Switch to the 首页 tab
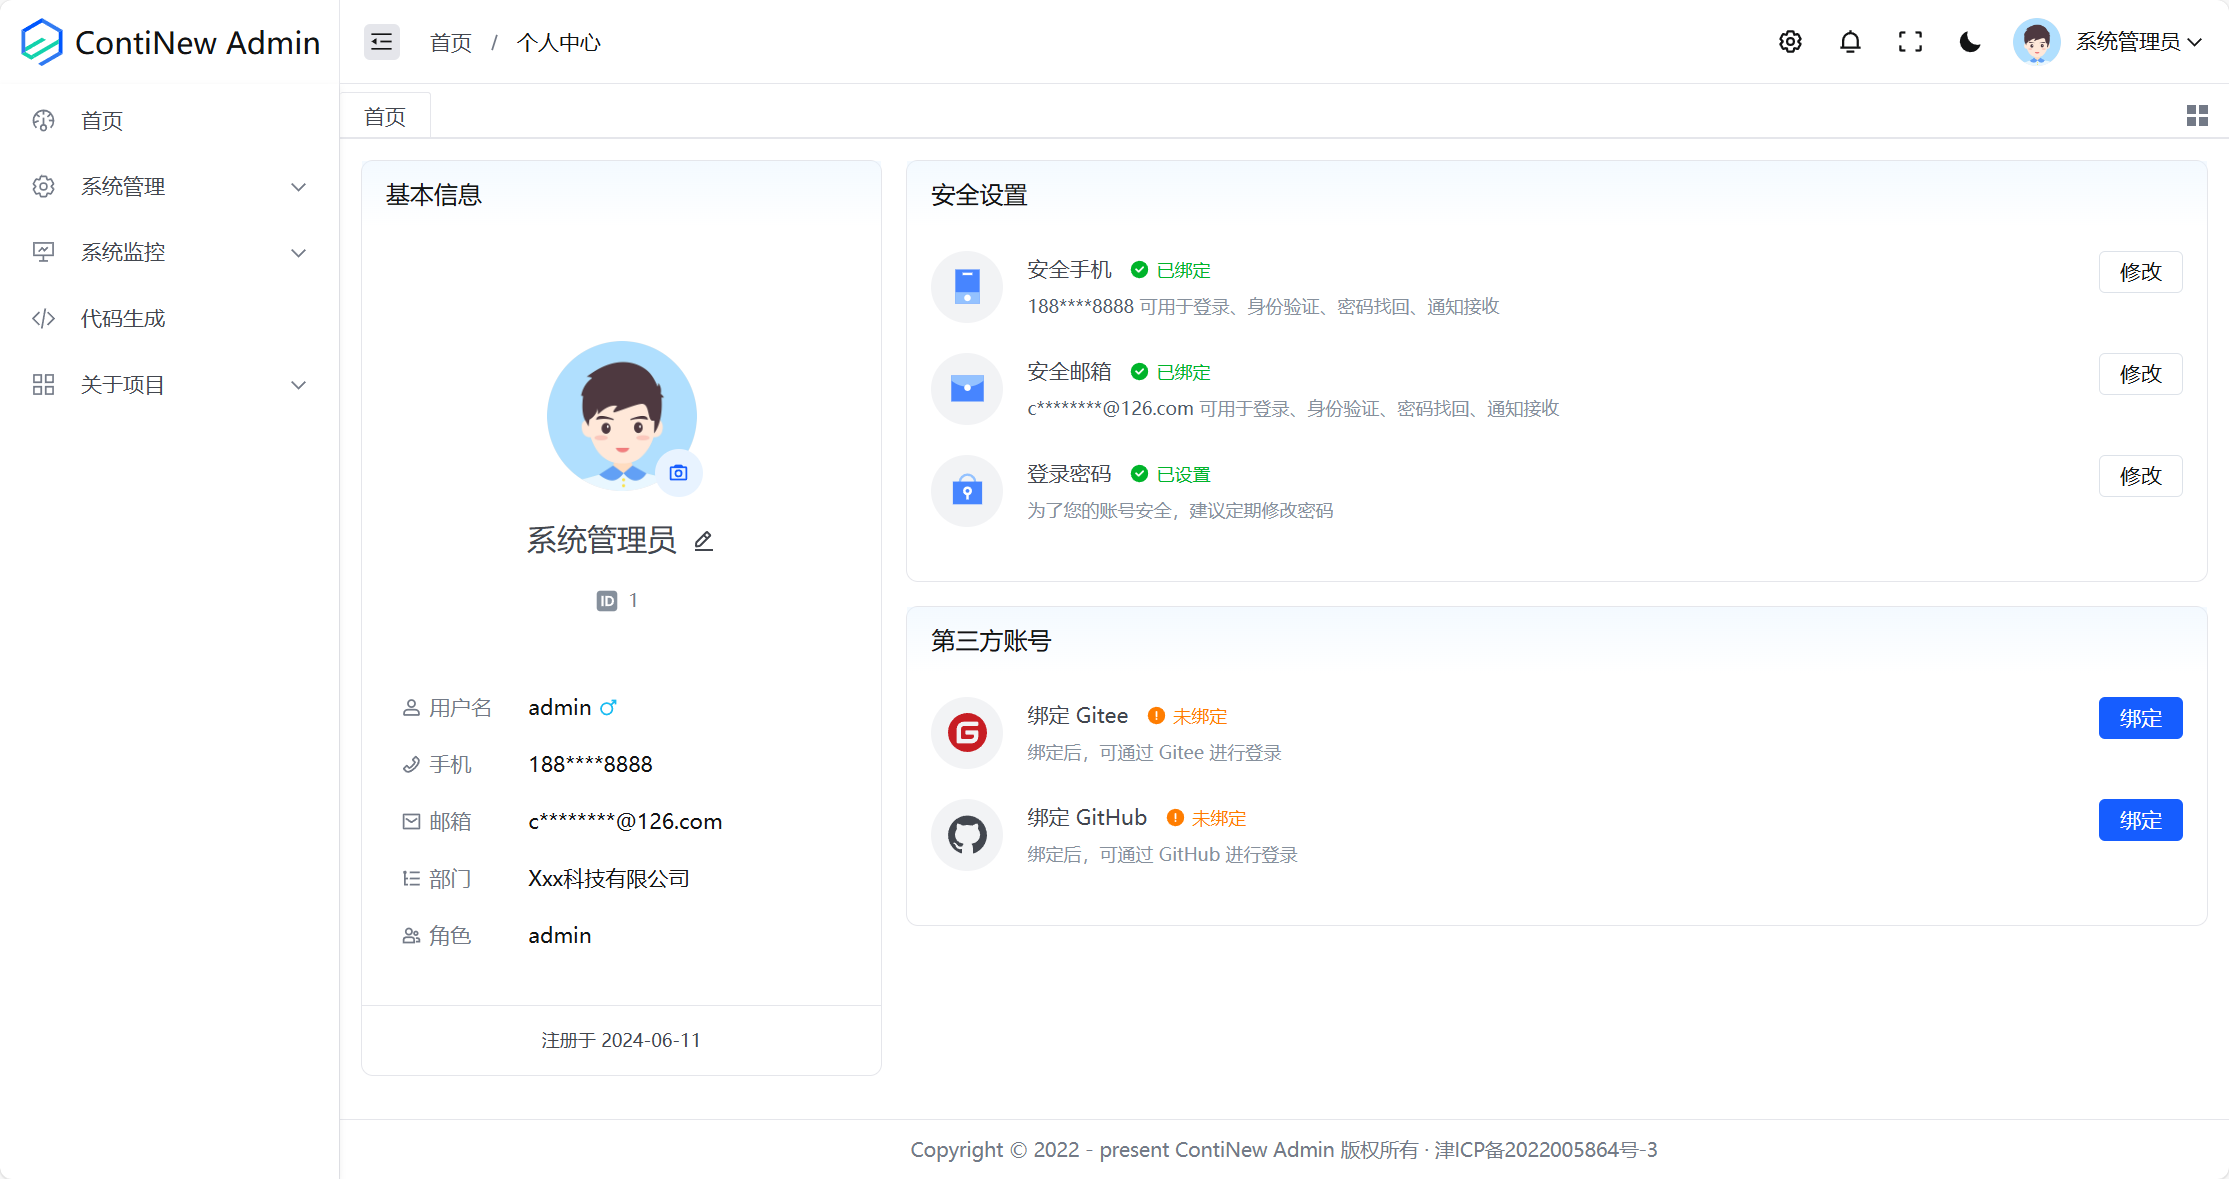This screenshot has width=2229, height=1179. click(384, 115)
